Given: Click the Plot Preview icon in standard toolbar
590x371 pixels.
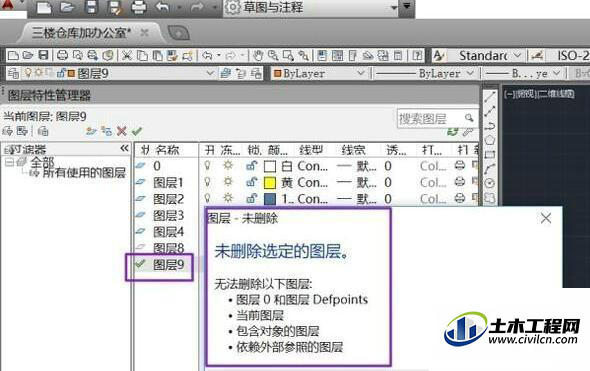Looking at the screenshot, I should click(x=78, y=56).
